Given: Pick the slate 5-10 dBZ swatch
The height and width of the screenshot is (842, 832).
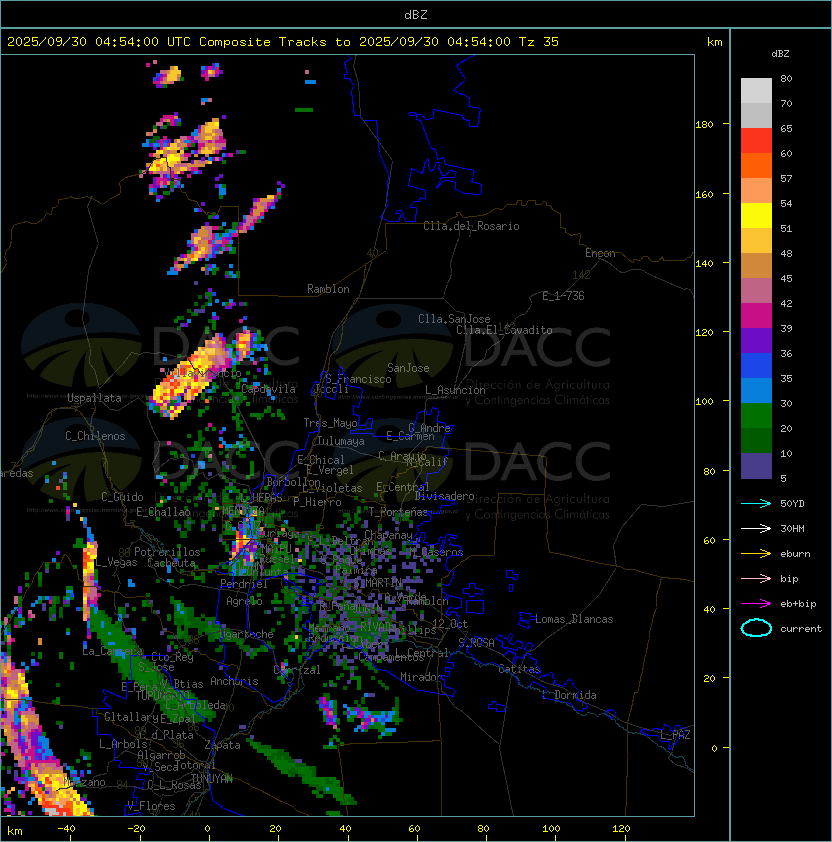Looking at the screenshot, I should (x=756, y=466).
